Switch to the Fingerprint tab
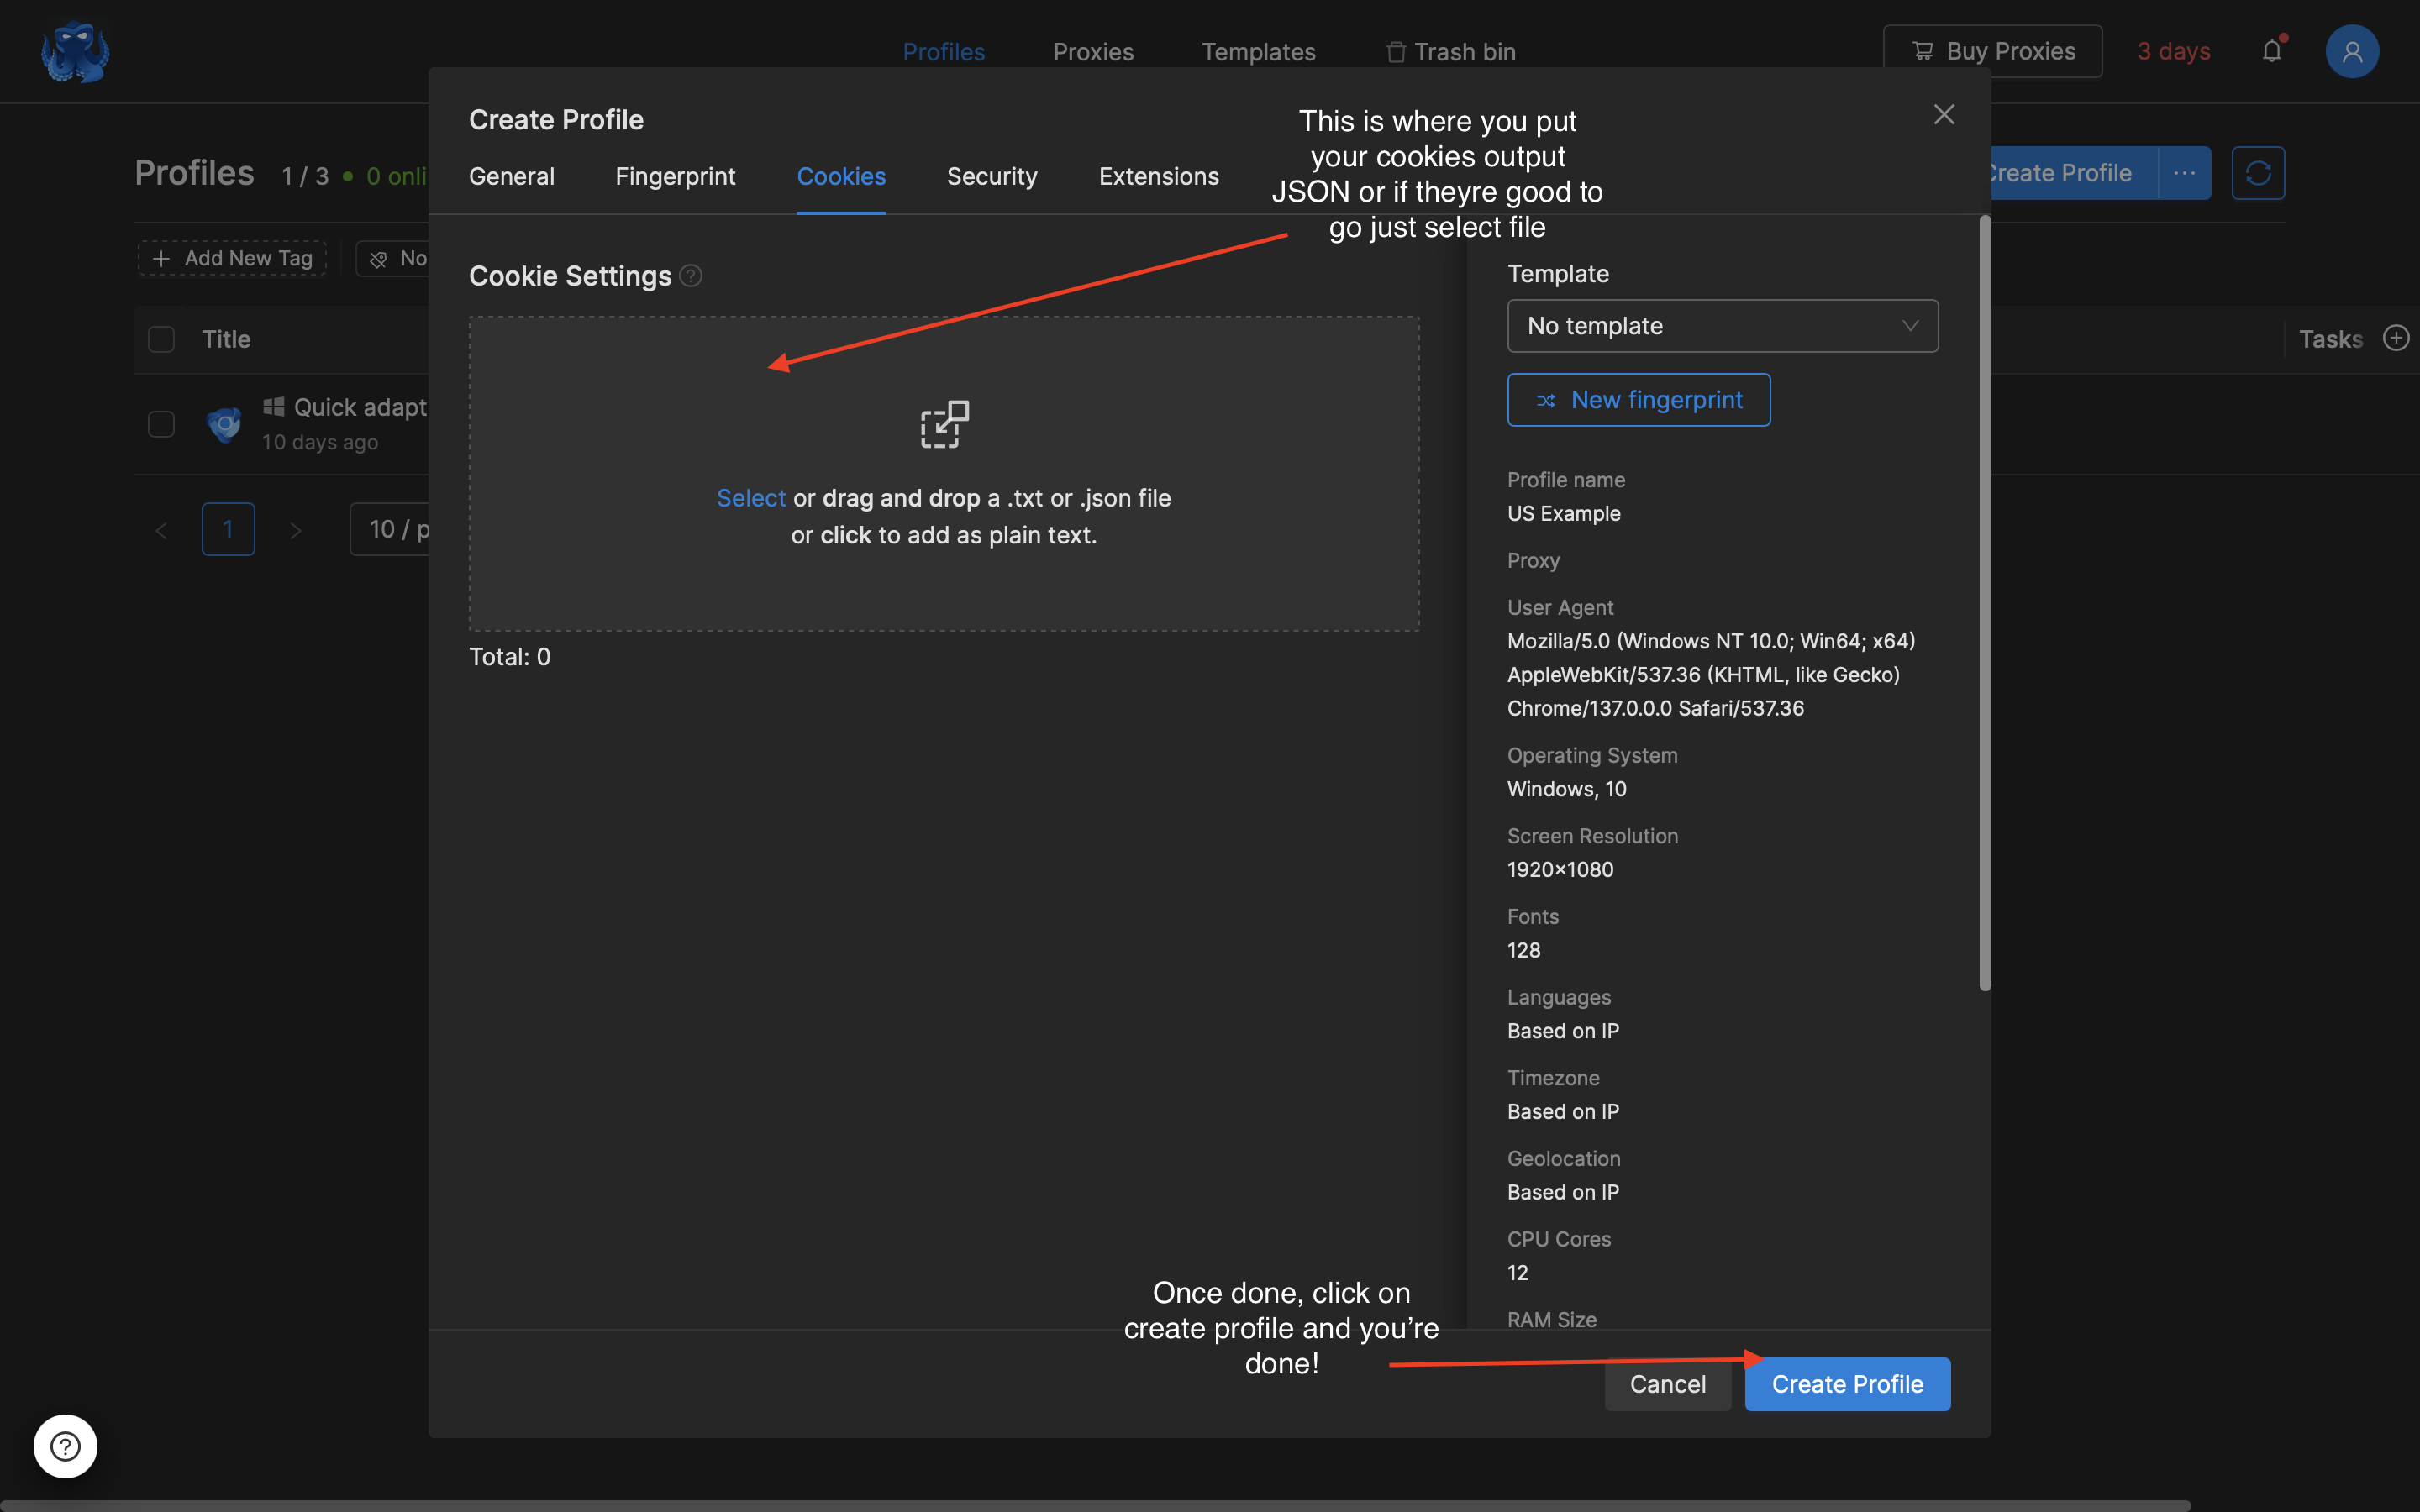Screen dimensions: 2420x1512 pyautogui.click(x=675, y=176)
